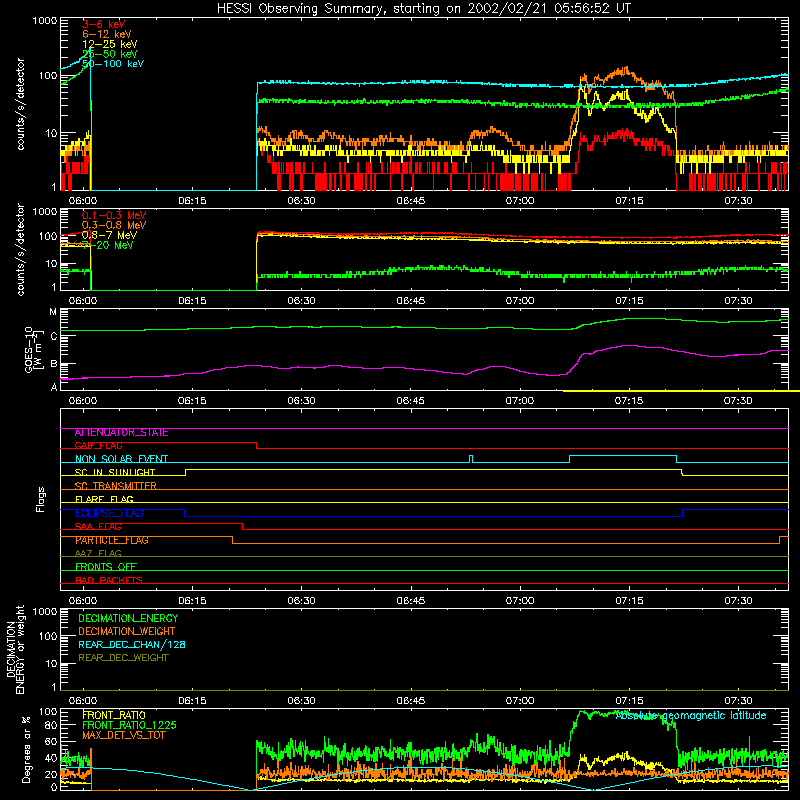Select the NON_SOLAR_EVENT flag label
Viewport: 800px width, 800px height.
pos(121,459)
